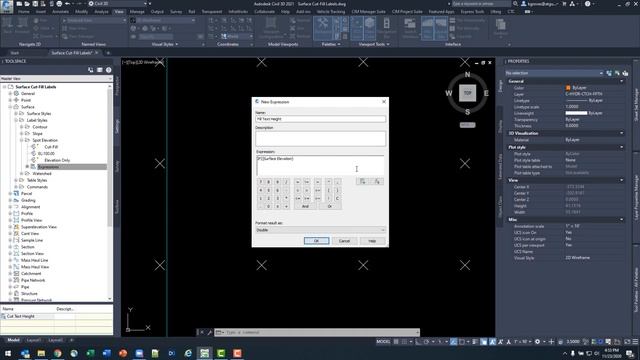Screen dimensions: 640x360
Task: Open the Master View dropdown in Toolspace
Action: point(56,78)
